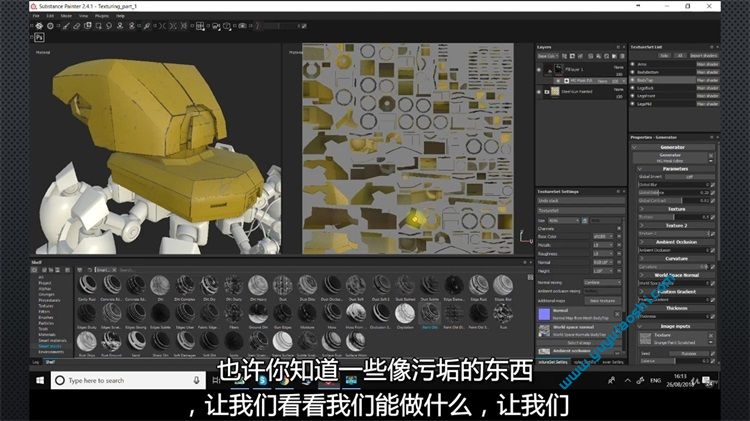Image resolution: width=750 pixels, height=421 pixels.
Task: Click the Start menu button
Action: [40, 380]
